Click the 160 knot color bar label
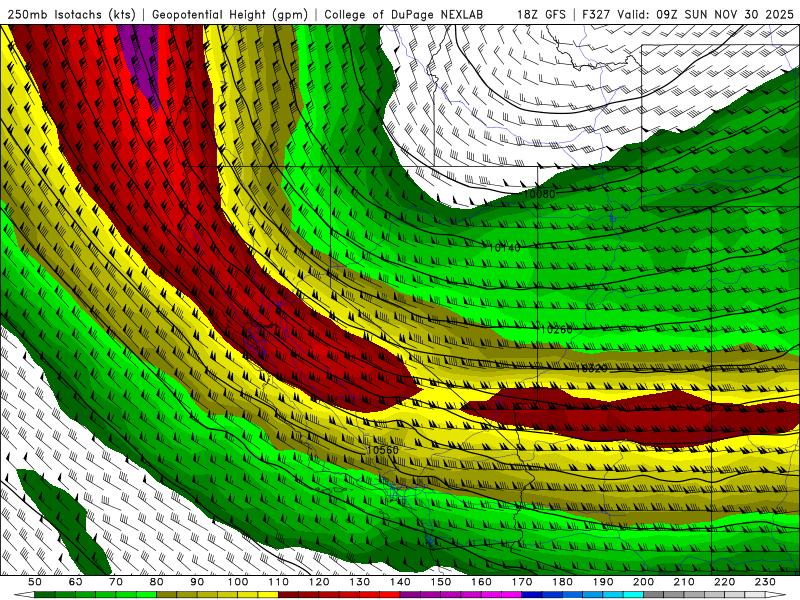800x600 pixels. pos(481,582)
